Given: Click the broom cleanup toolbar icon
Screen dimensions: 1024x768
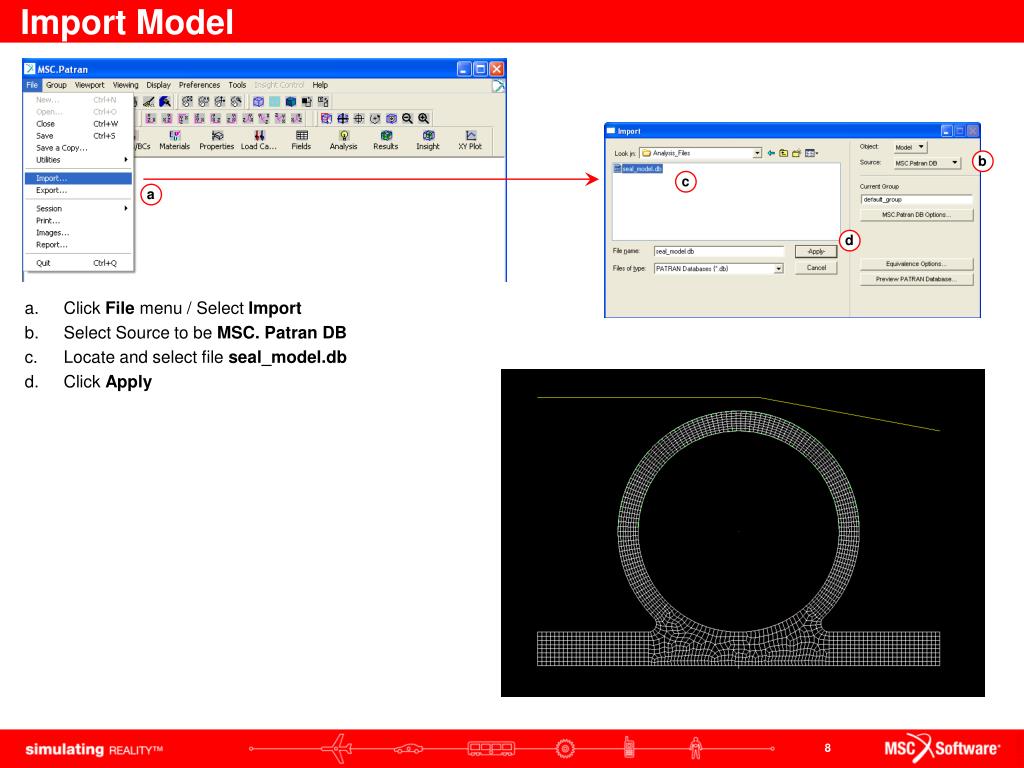Looking at the screenshot, I should click(149, 101).
